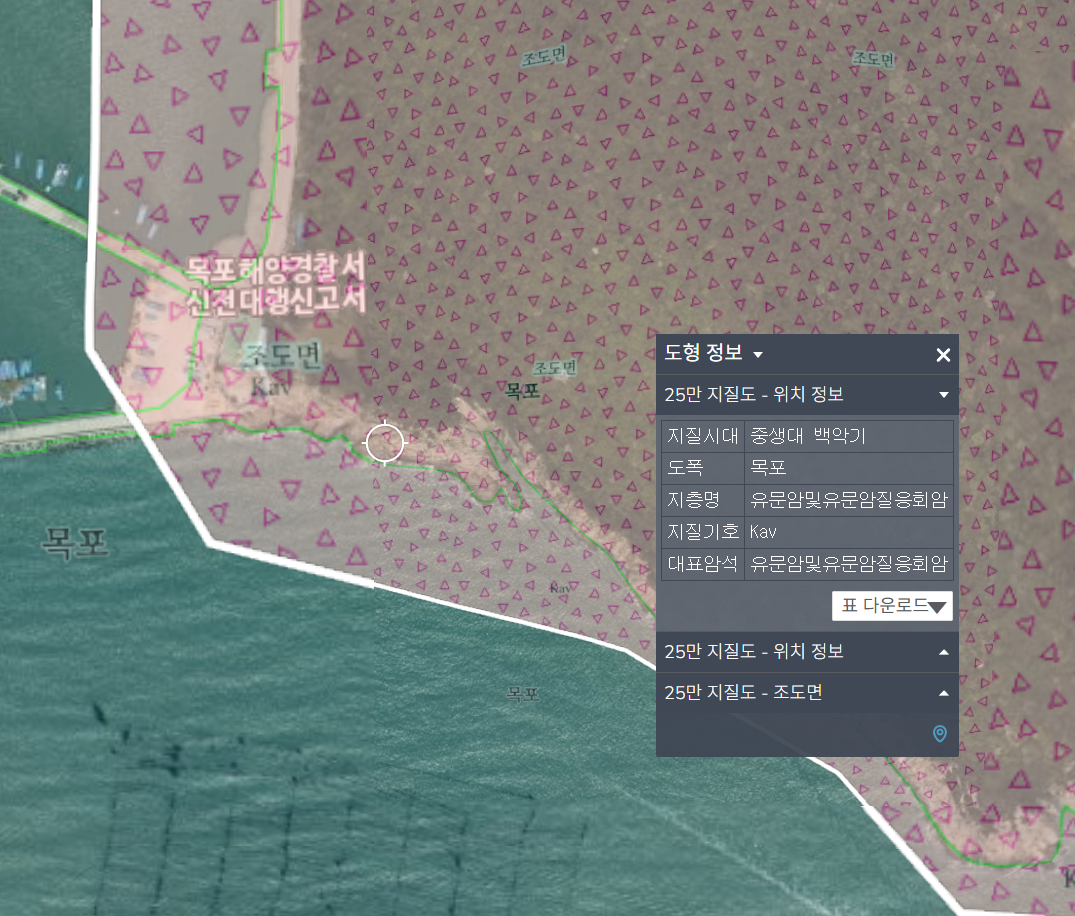Viewport: 1075px width, 916px height.
Task: Click the small faint 목포 label in the water
Action: pyautogui.click(x=523, y=693)
